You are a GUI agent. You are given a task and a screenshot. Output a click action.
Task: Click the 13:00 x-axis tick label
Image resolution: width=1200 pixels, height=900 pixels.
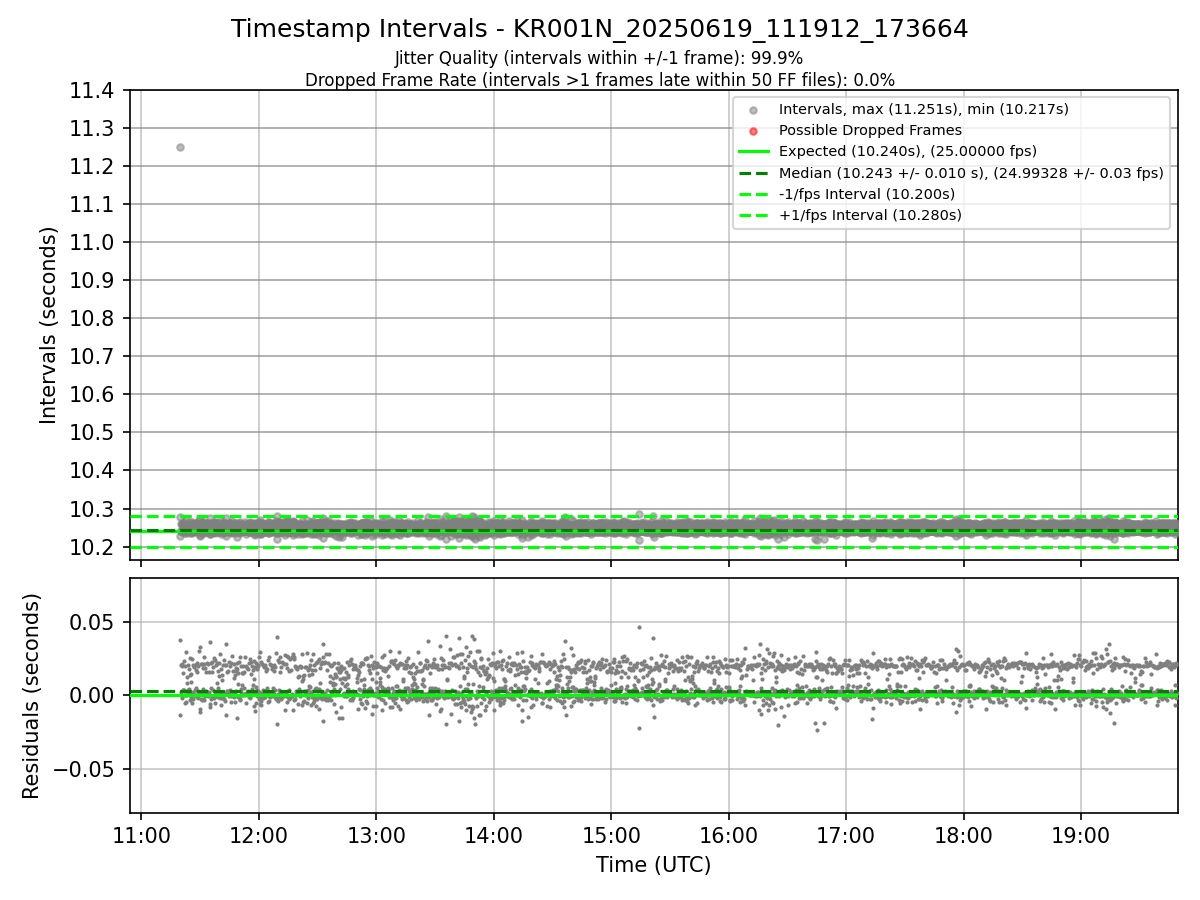(376, 835)
